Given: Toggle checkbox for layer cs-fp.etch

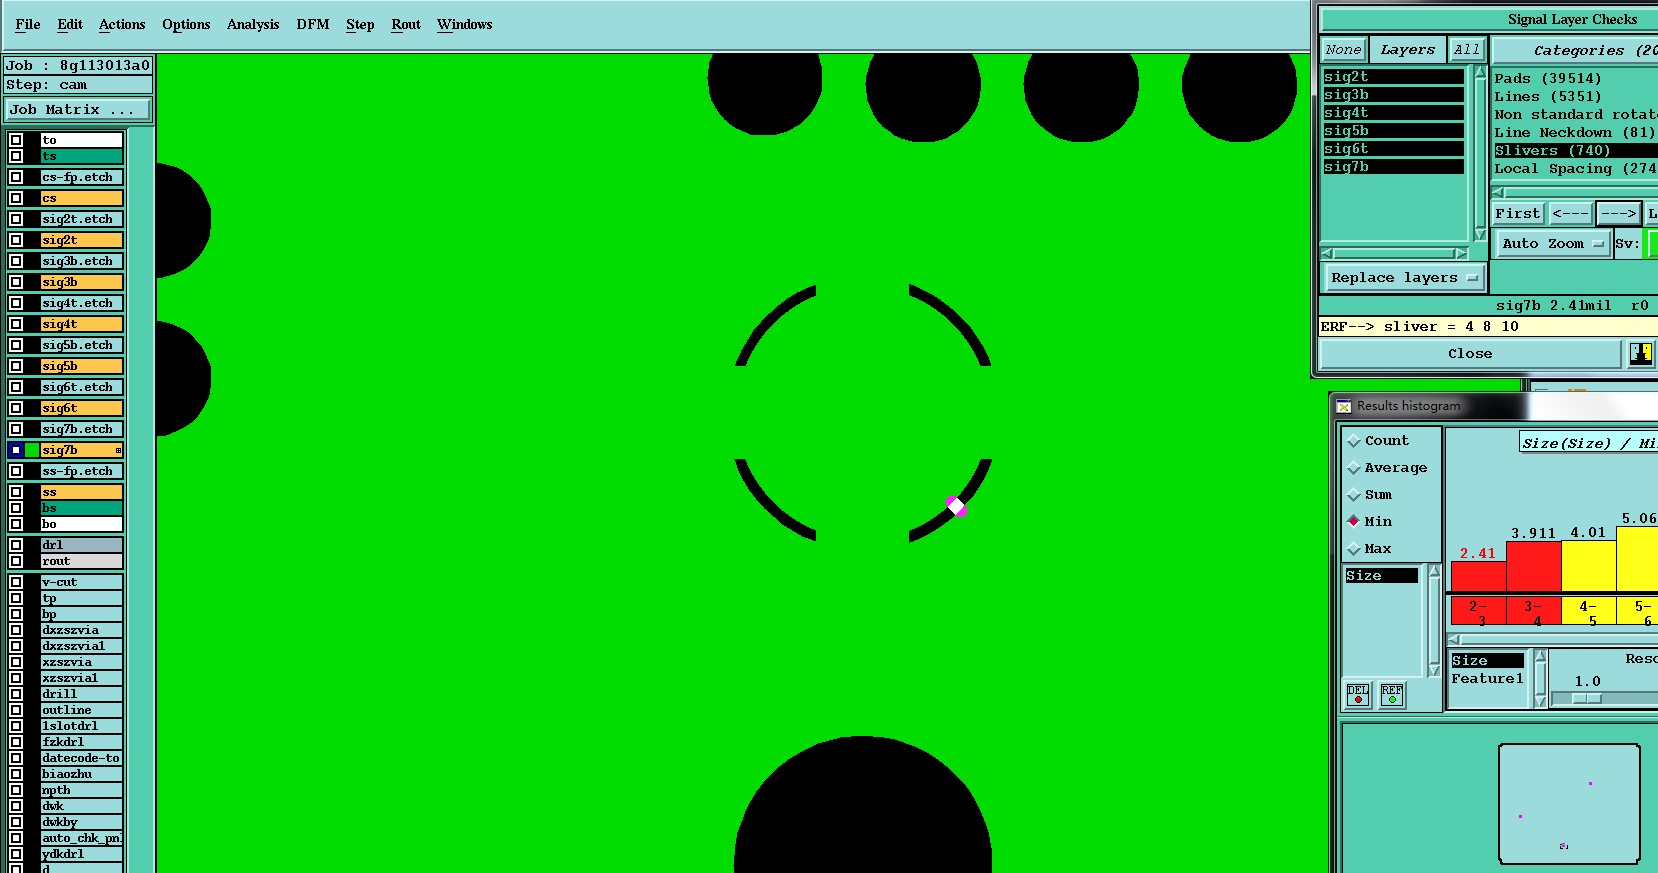Looking at the screenshot, I should click(x=16, y=177).
